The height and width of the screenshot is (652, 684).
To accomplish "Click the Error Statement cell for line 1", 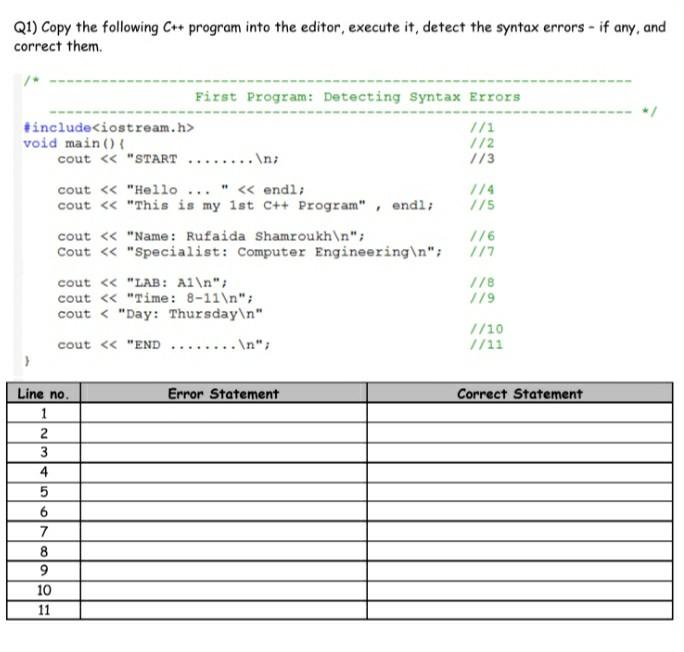I will point(224,413).
